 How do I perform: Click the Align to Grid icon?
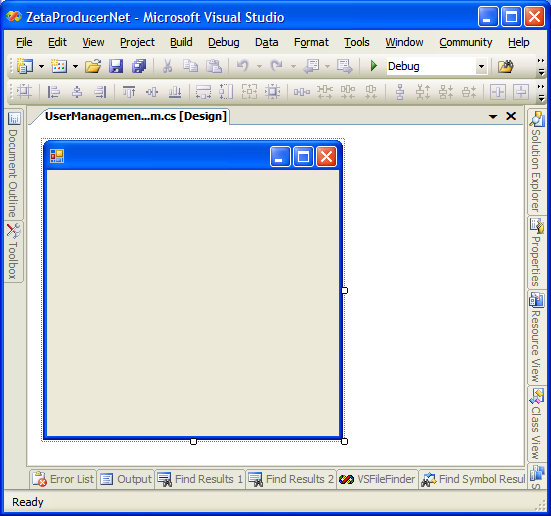[x=24, y=92]
